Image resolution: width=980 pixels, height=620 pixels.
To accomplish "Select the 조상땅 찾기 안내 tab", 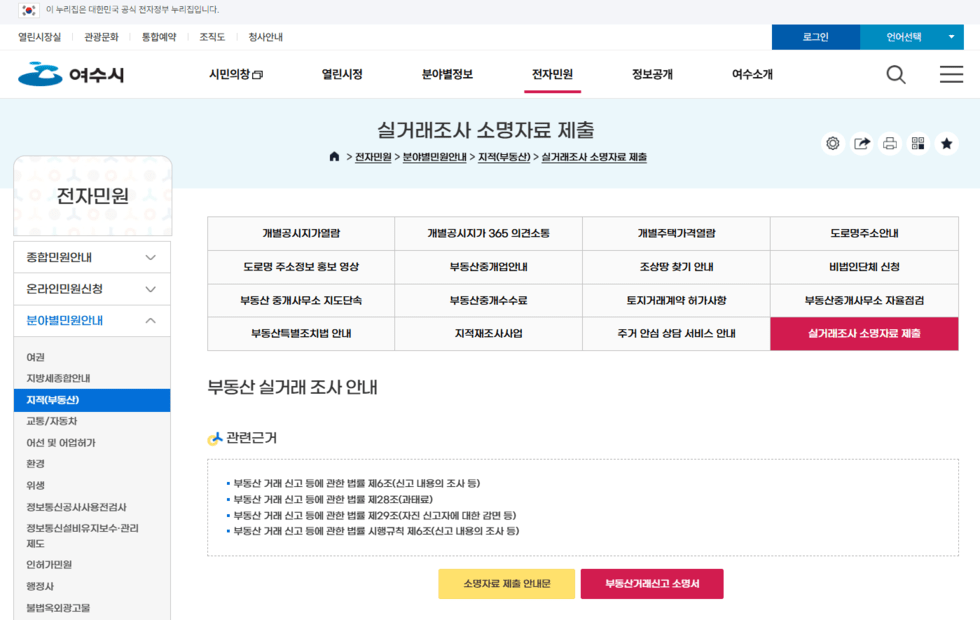I will click(x=676, y=267).
